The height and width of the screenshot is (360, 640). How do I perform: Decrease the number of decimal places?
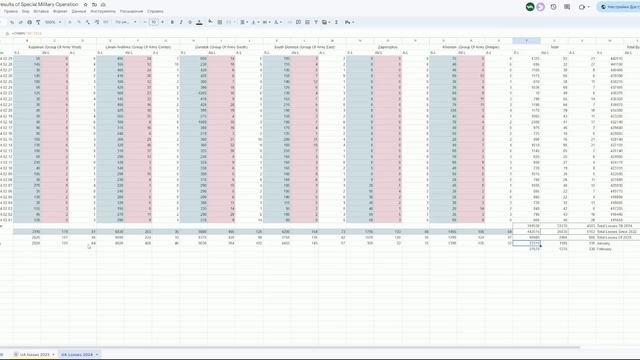point(88,22)
